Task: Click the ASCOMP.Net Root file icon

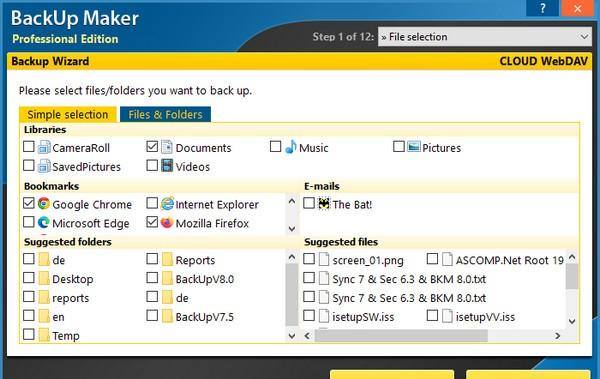Action: click(447, 260)
